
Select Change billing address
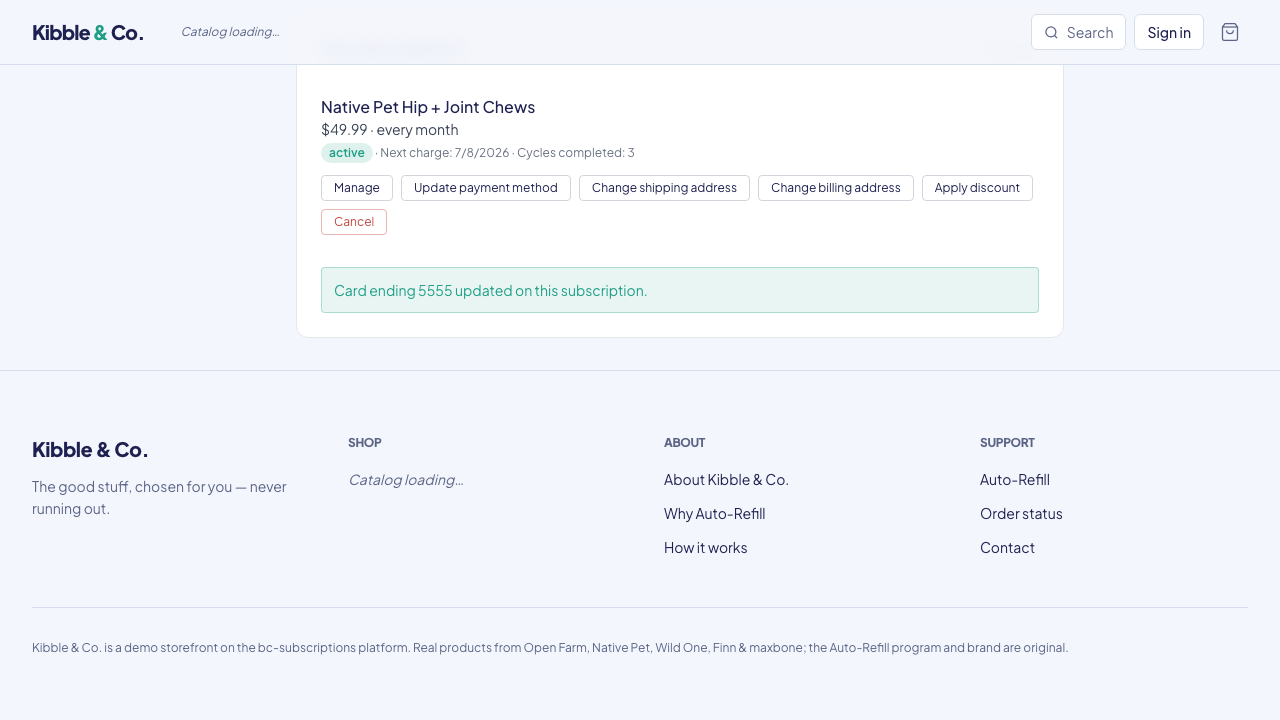(836, 188)
